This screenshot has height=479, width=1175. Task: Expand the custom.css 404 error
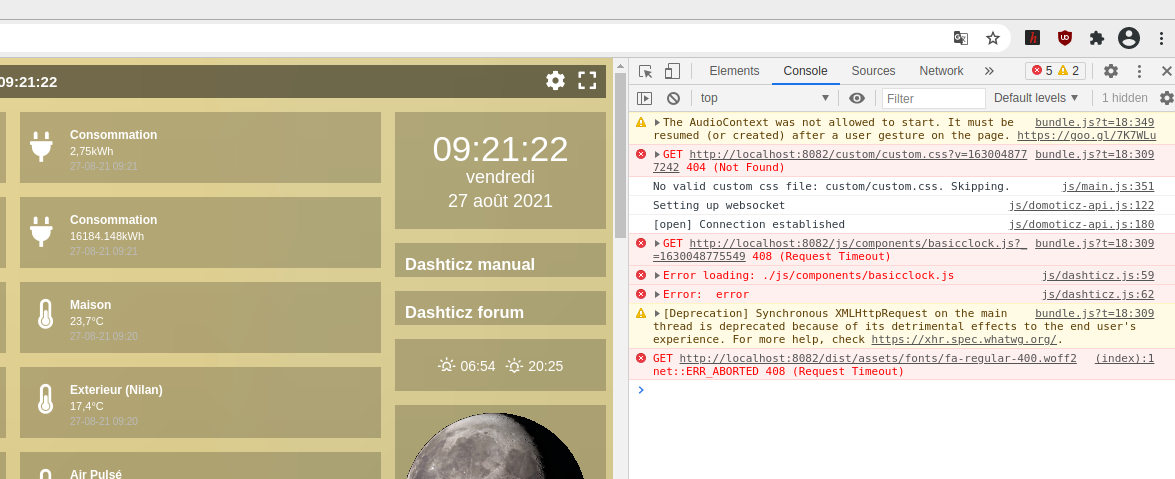tap(658, 154)
